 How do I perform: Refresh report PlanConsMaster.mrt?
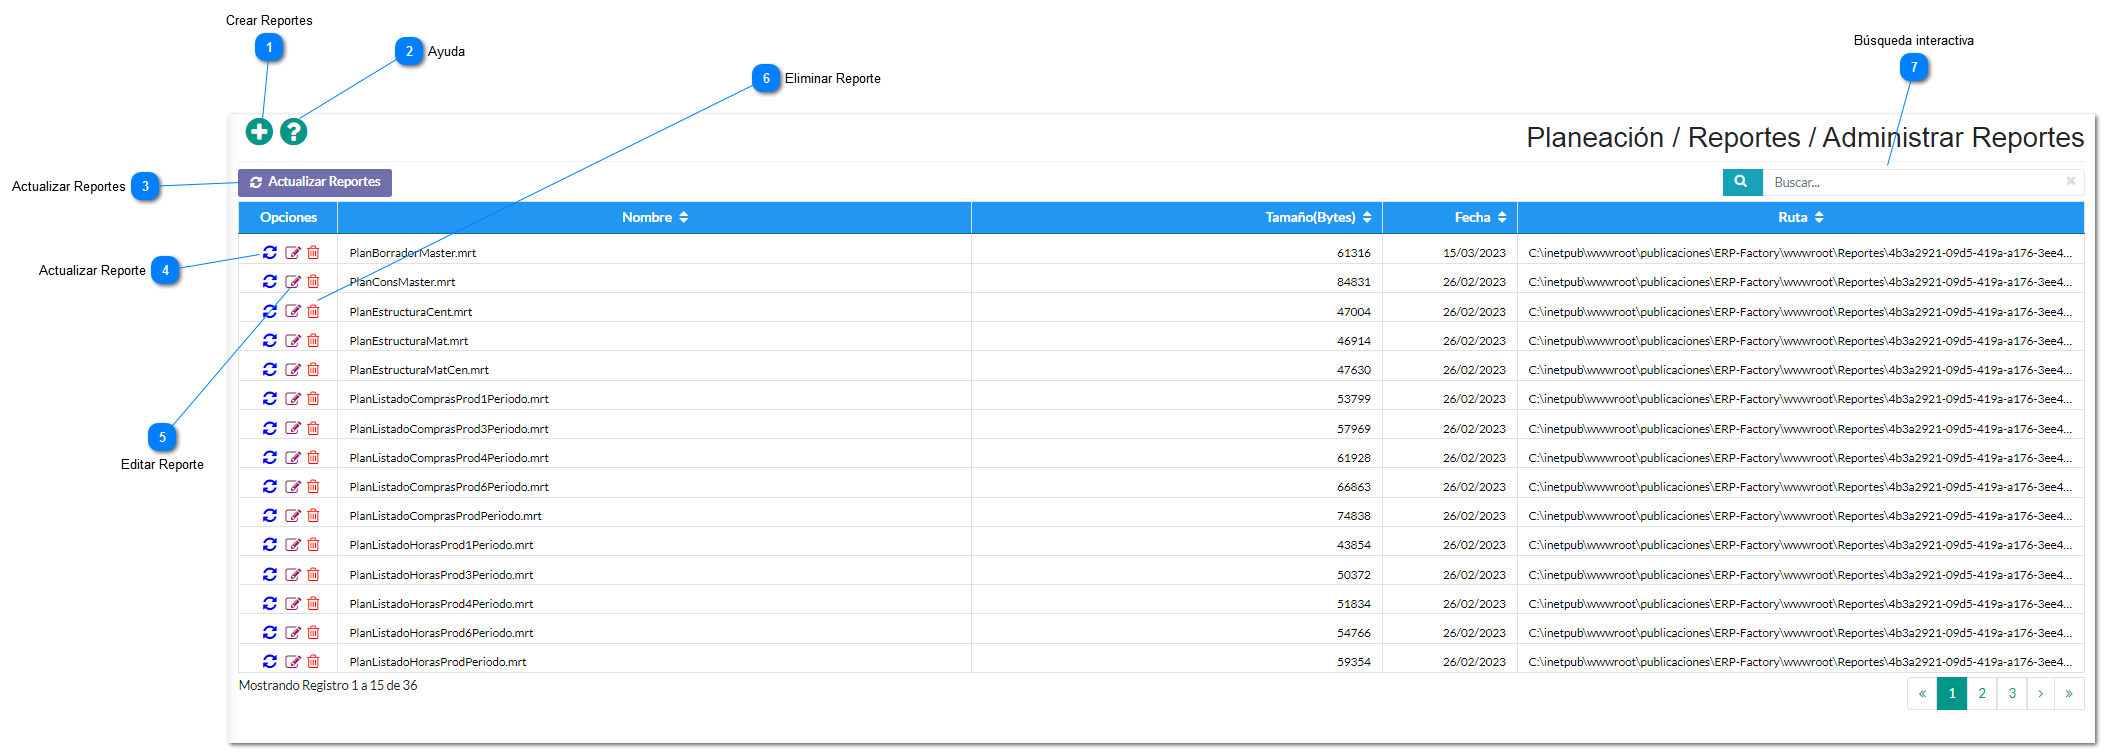(x=270, y=281)
